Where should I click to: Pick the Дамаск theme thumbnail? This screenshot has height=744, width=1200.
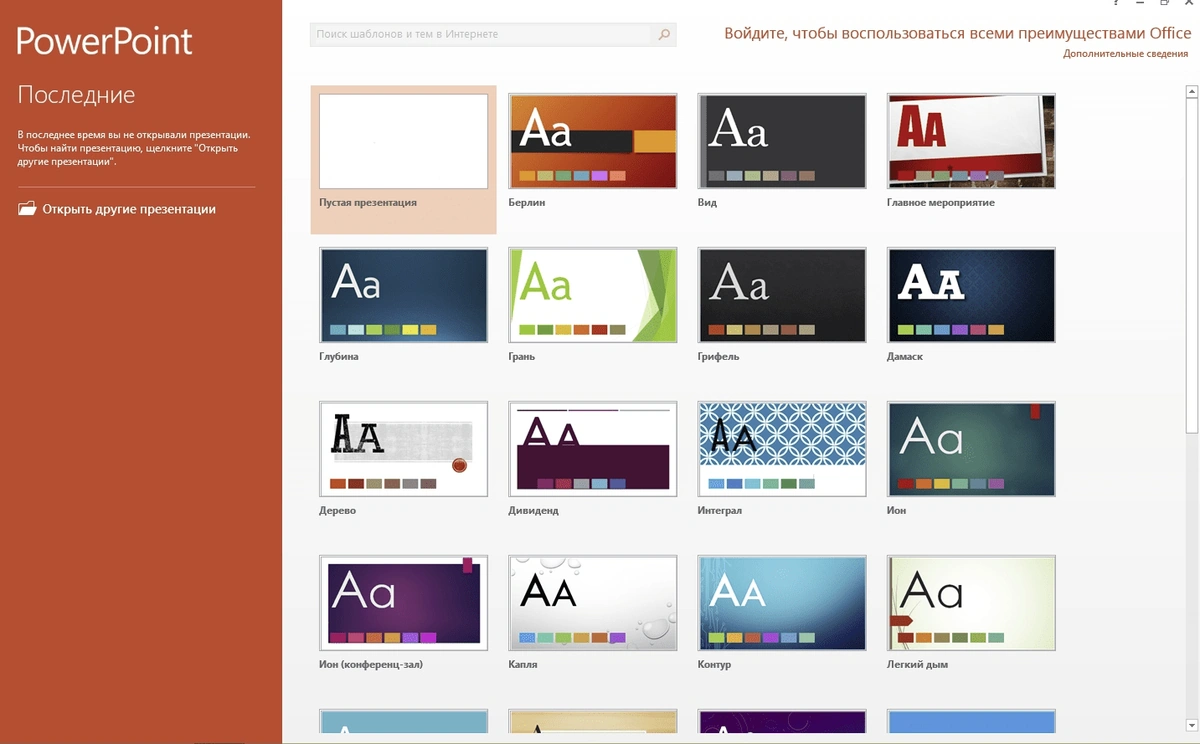(971, 295)
